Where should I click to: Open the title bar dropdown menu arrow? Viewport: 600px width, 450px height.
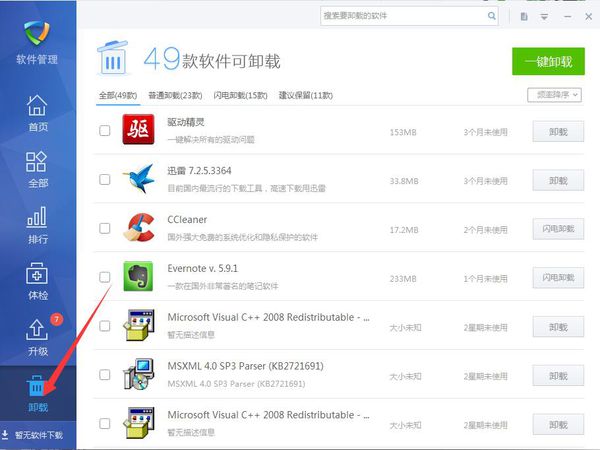(544, 16)
